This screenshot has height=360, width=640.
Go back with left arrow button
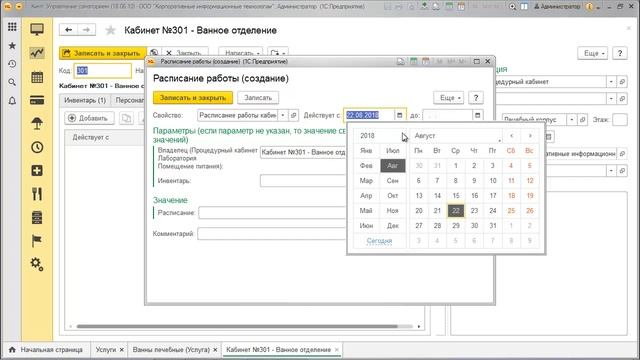click(69, 30)
